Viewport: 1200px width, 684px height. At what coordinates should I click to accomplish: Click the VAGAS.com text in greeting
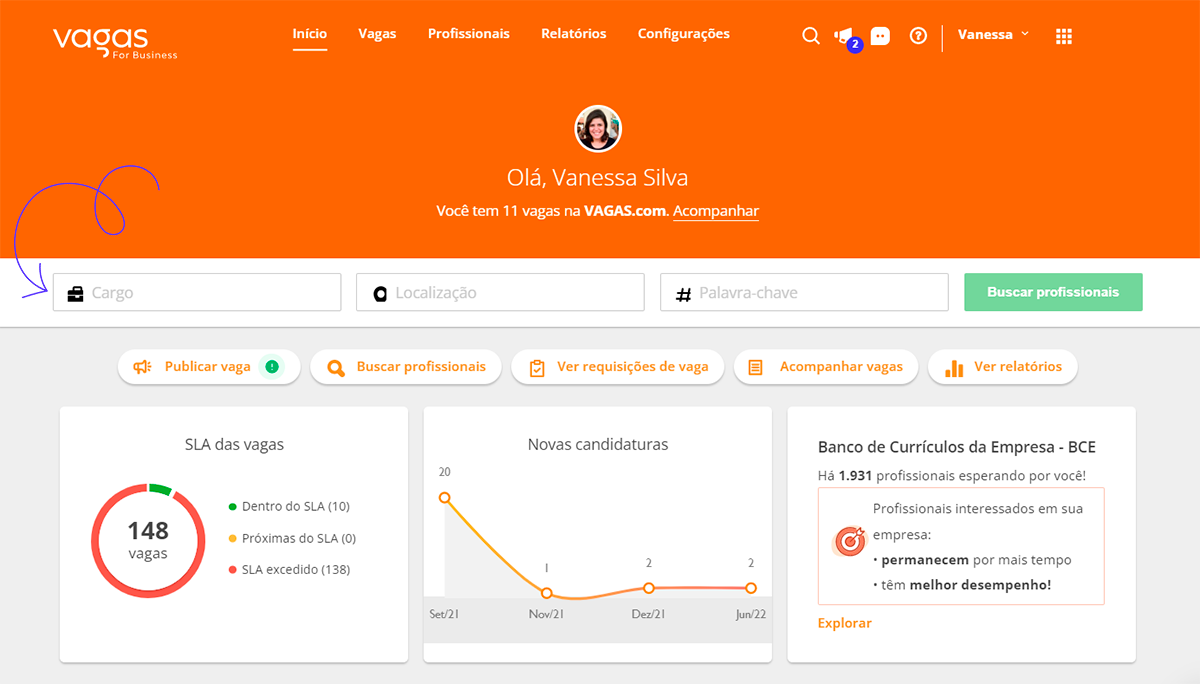[x=626, y=212]
